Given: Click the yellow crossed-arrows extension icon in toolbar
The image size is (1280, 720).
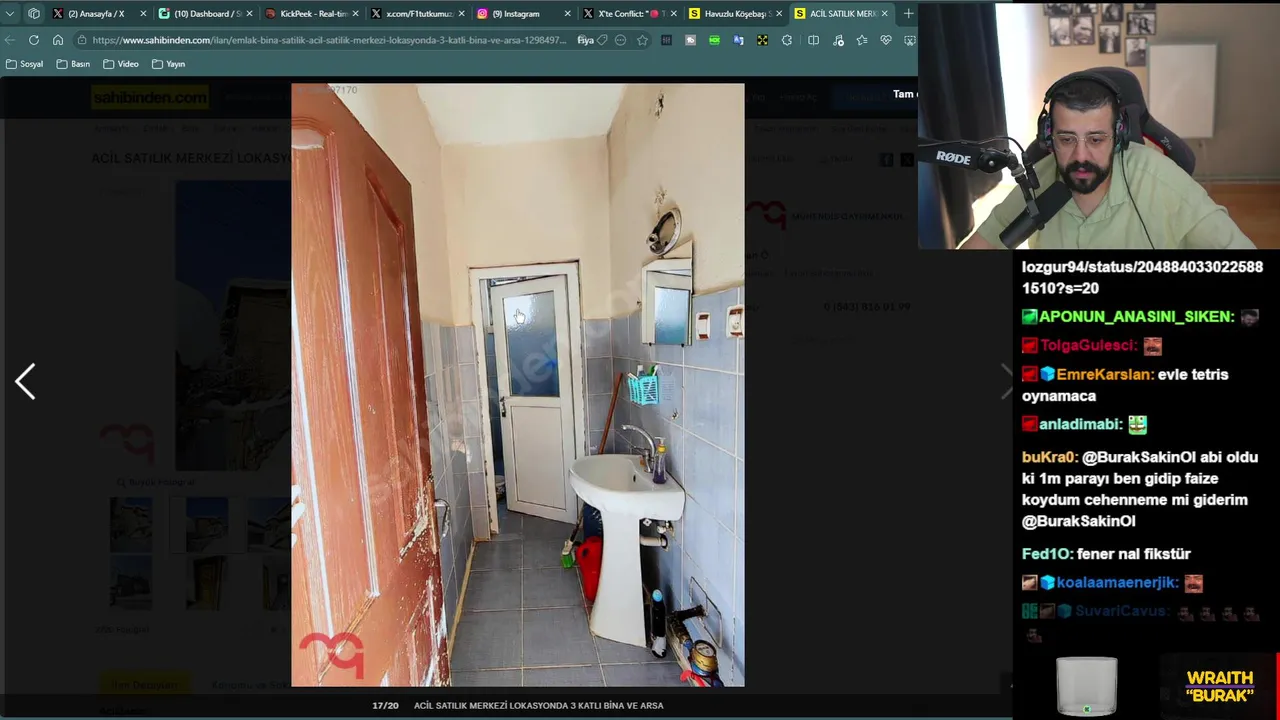Looking at the screenshot, I should point(762,40).
